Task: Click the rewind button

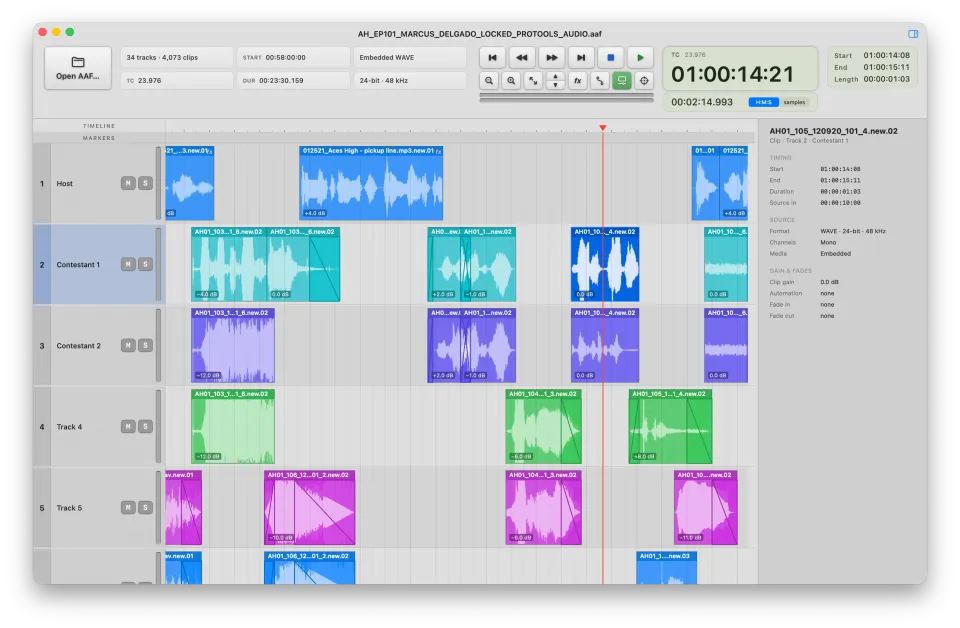Action: tap(522, 58)
